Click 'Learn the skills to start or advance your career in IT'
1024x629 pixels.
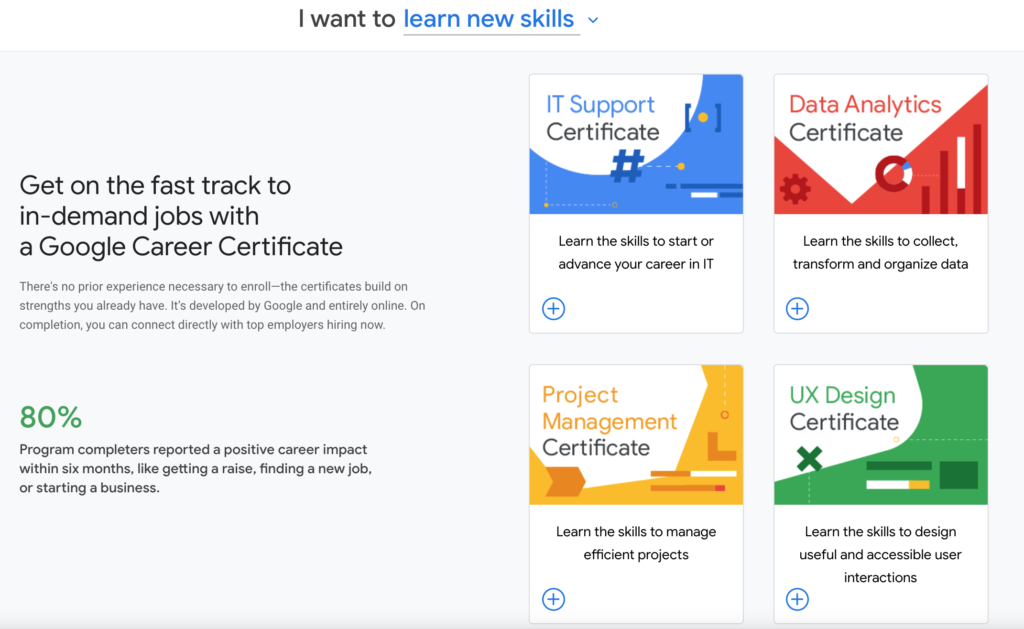pos(636,253)
